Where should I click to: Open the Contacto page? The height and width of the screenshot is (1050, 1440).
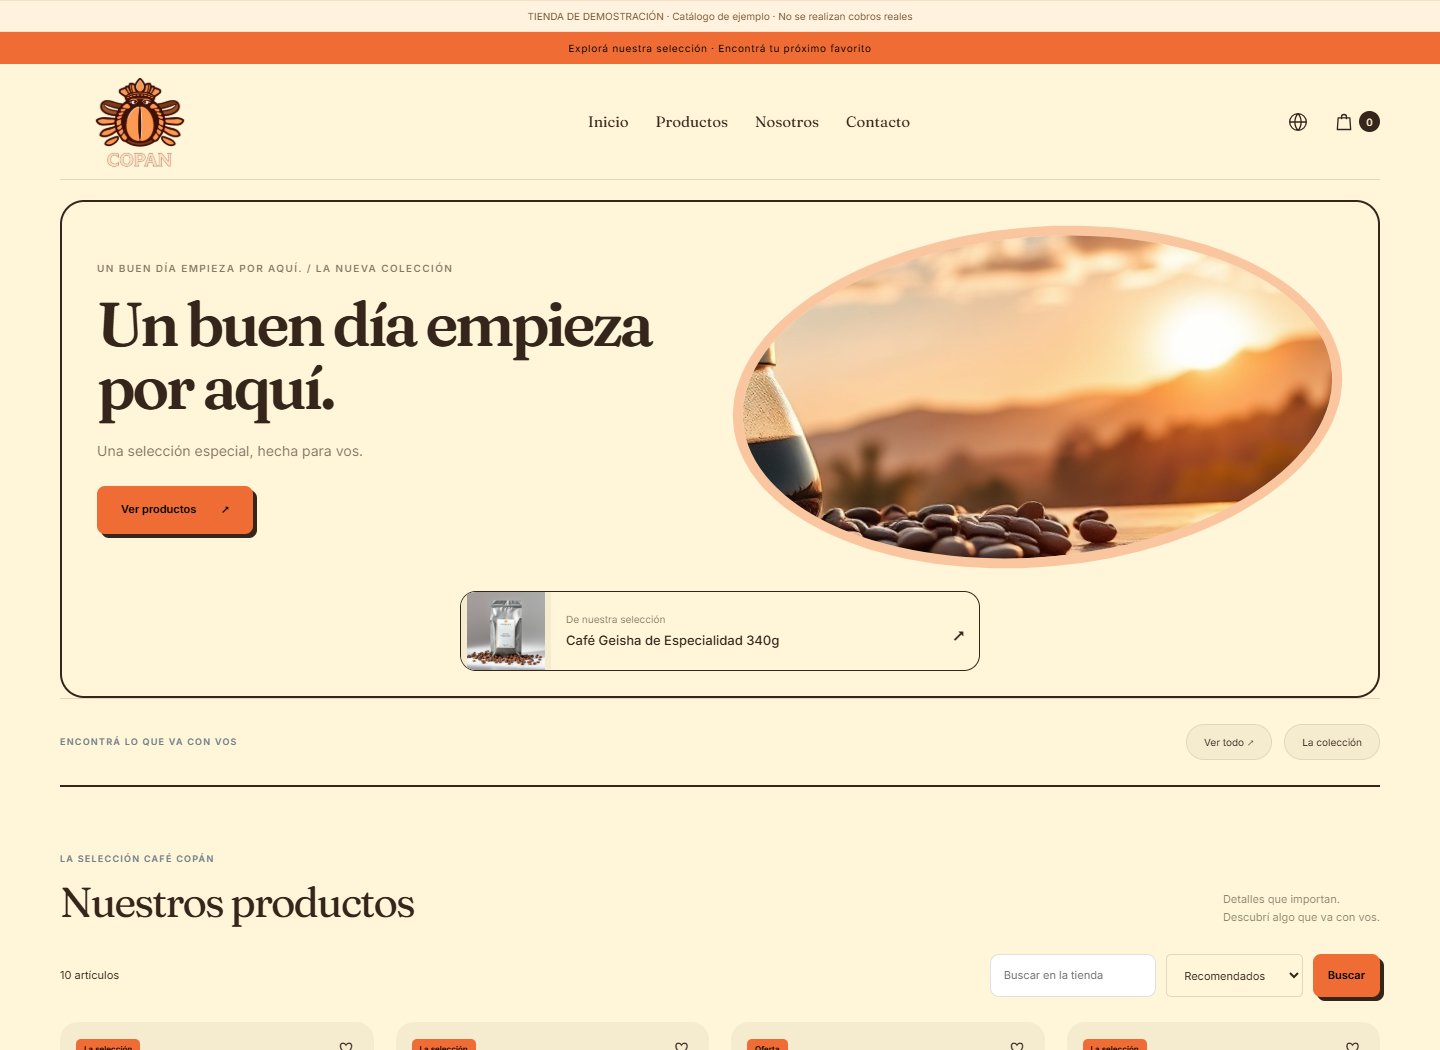pos(878,122)
